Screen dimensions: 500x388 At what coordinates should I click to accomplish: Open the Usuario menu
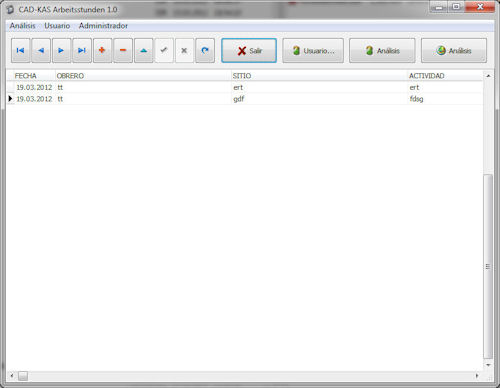57,26
